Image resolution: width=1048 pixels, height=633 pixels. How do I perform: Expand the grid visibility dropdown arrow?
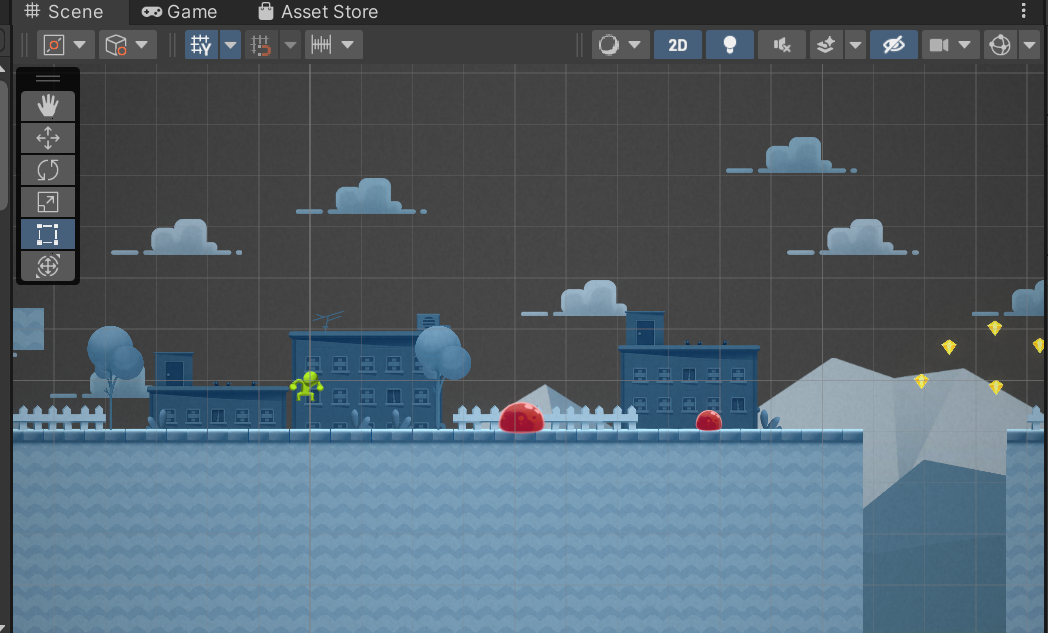232,44
